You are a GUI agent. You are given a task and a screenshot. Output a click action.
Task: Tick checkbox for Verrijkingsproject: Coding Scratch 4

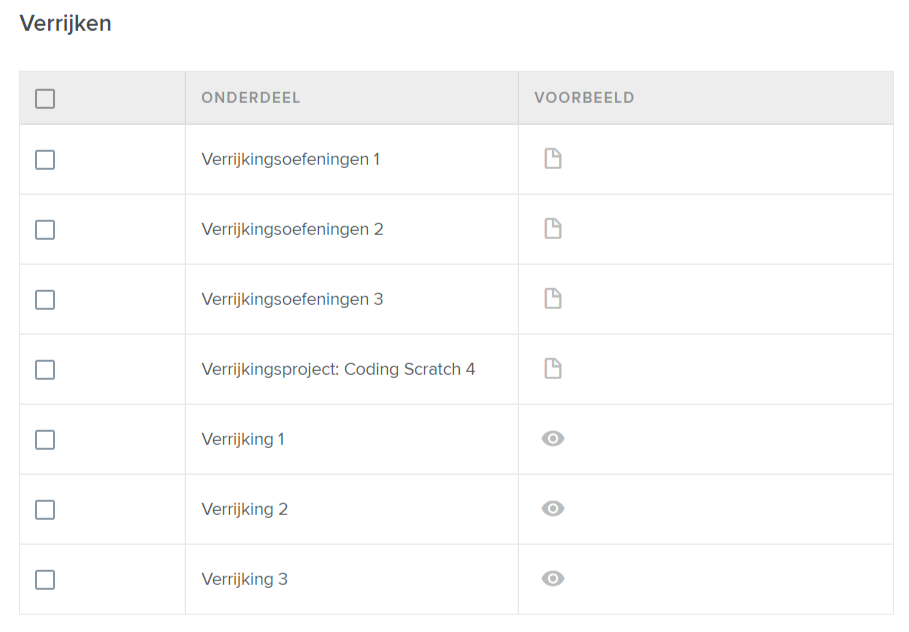point(45,370)
